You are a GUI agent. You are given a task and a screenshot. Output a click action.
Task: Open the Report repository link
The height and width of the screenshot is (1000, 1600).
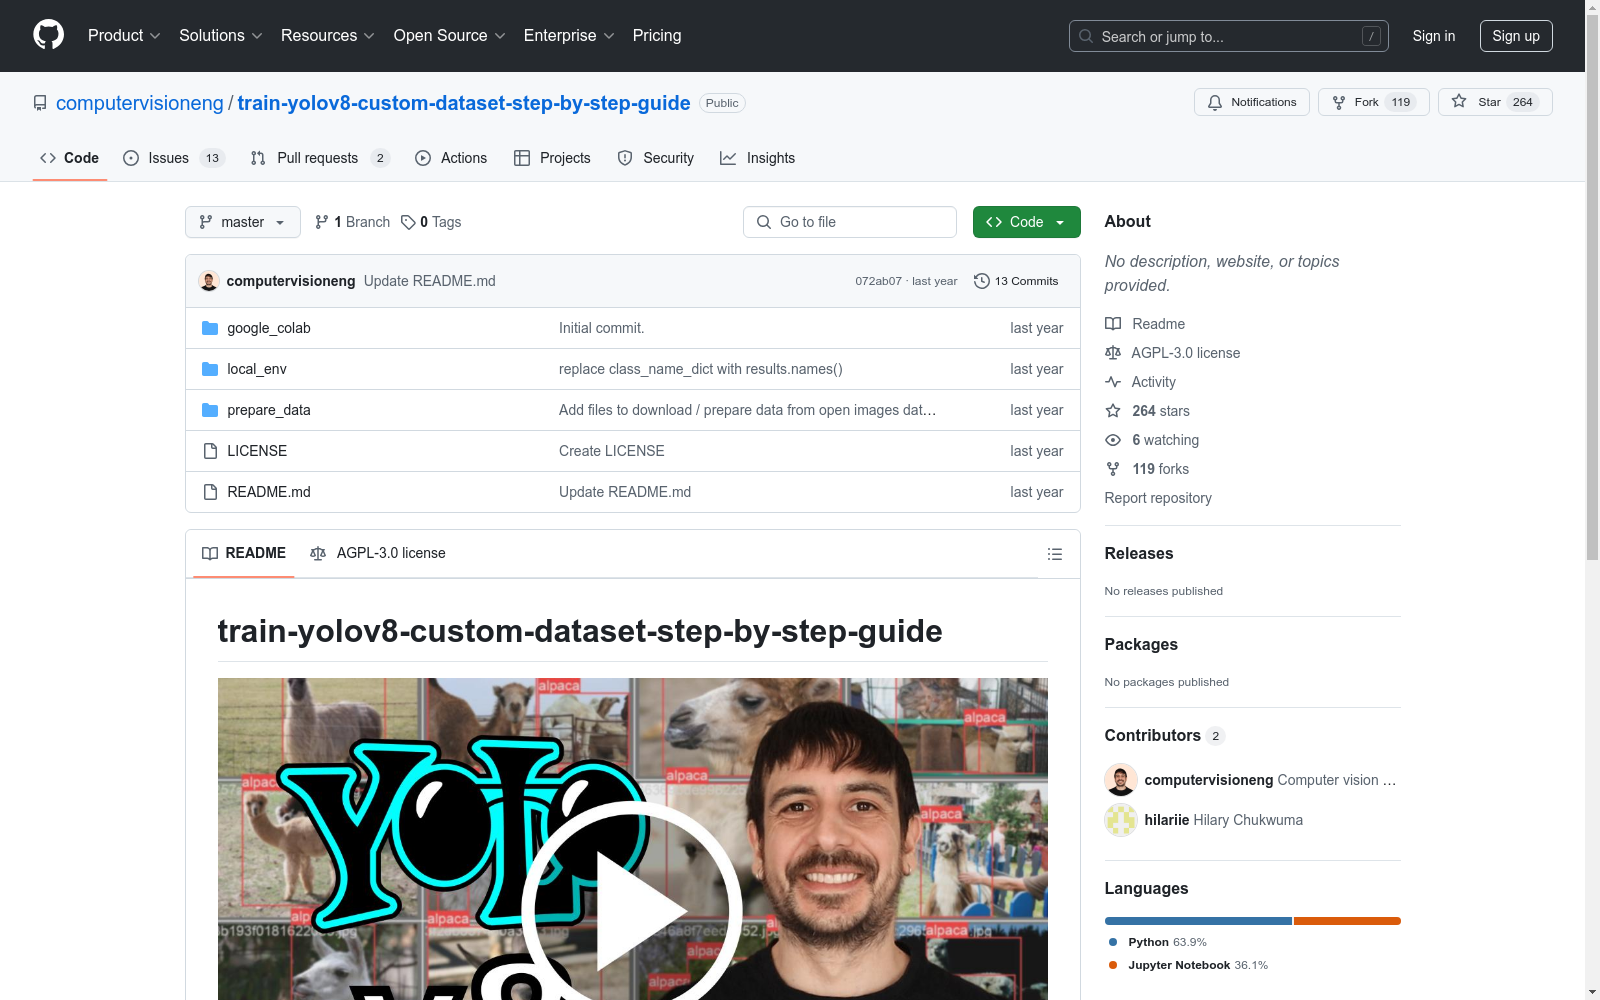1157,498
